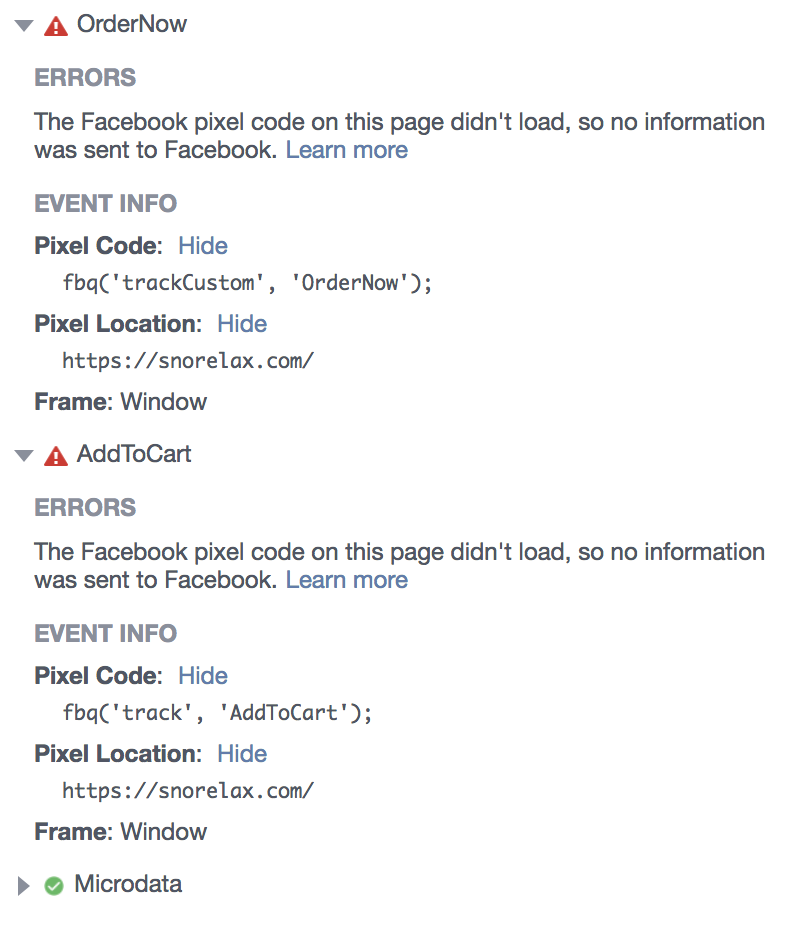The width and height of the screenshot is (790, 932).
Task: Click the fbq track AddToCart code line
Action: click(217, 713)
